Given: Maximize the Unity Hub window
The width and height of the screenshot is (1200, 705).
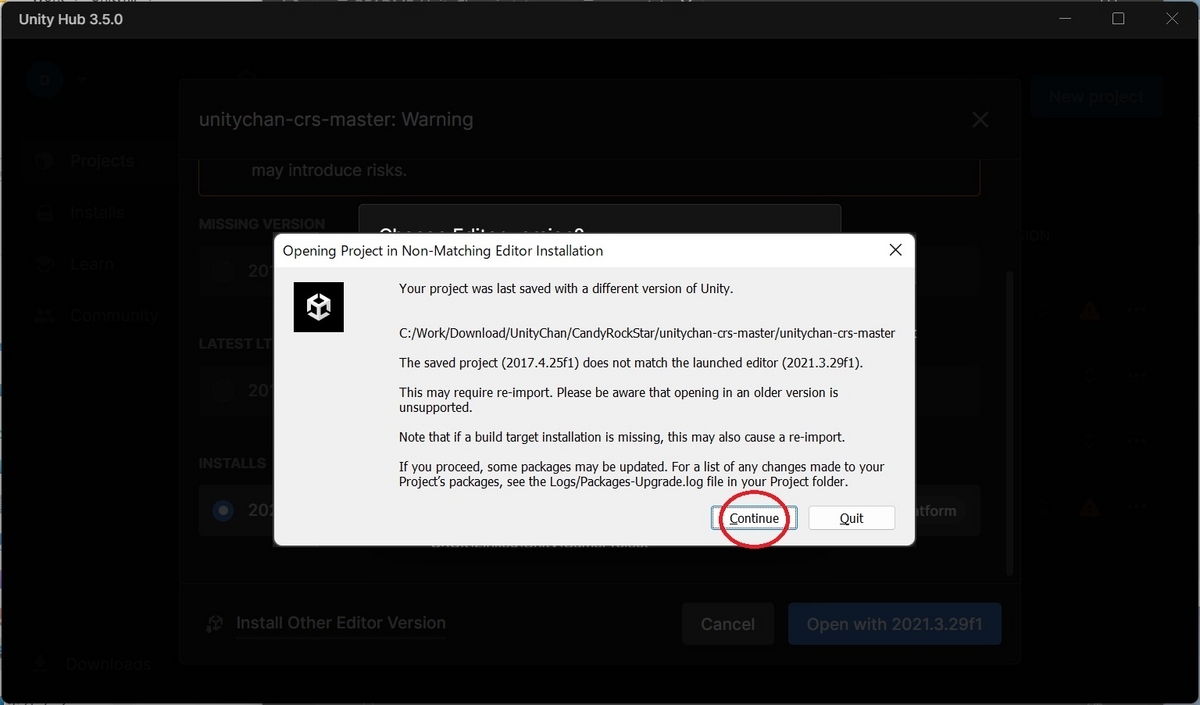Looking at the screenshot, I should (1118, 19).
